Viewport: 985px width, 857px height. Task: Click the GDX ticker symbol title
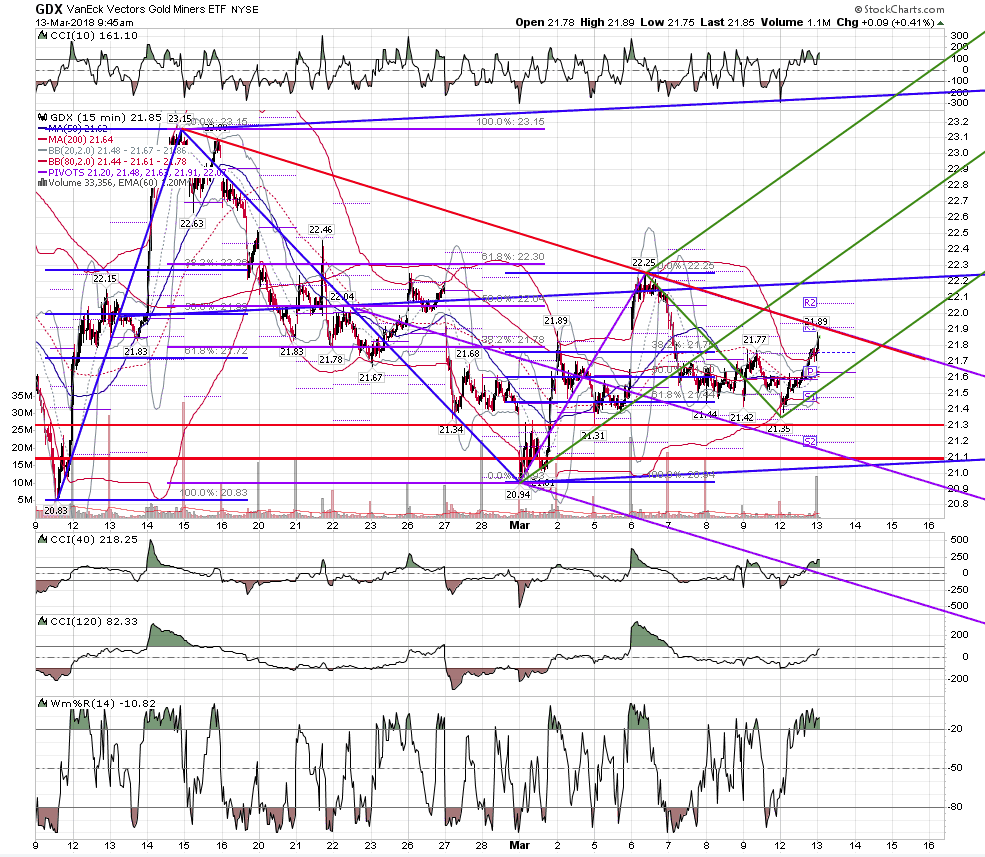pyautogui.click(x=48, y=9)
